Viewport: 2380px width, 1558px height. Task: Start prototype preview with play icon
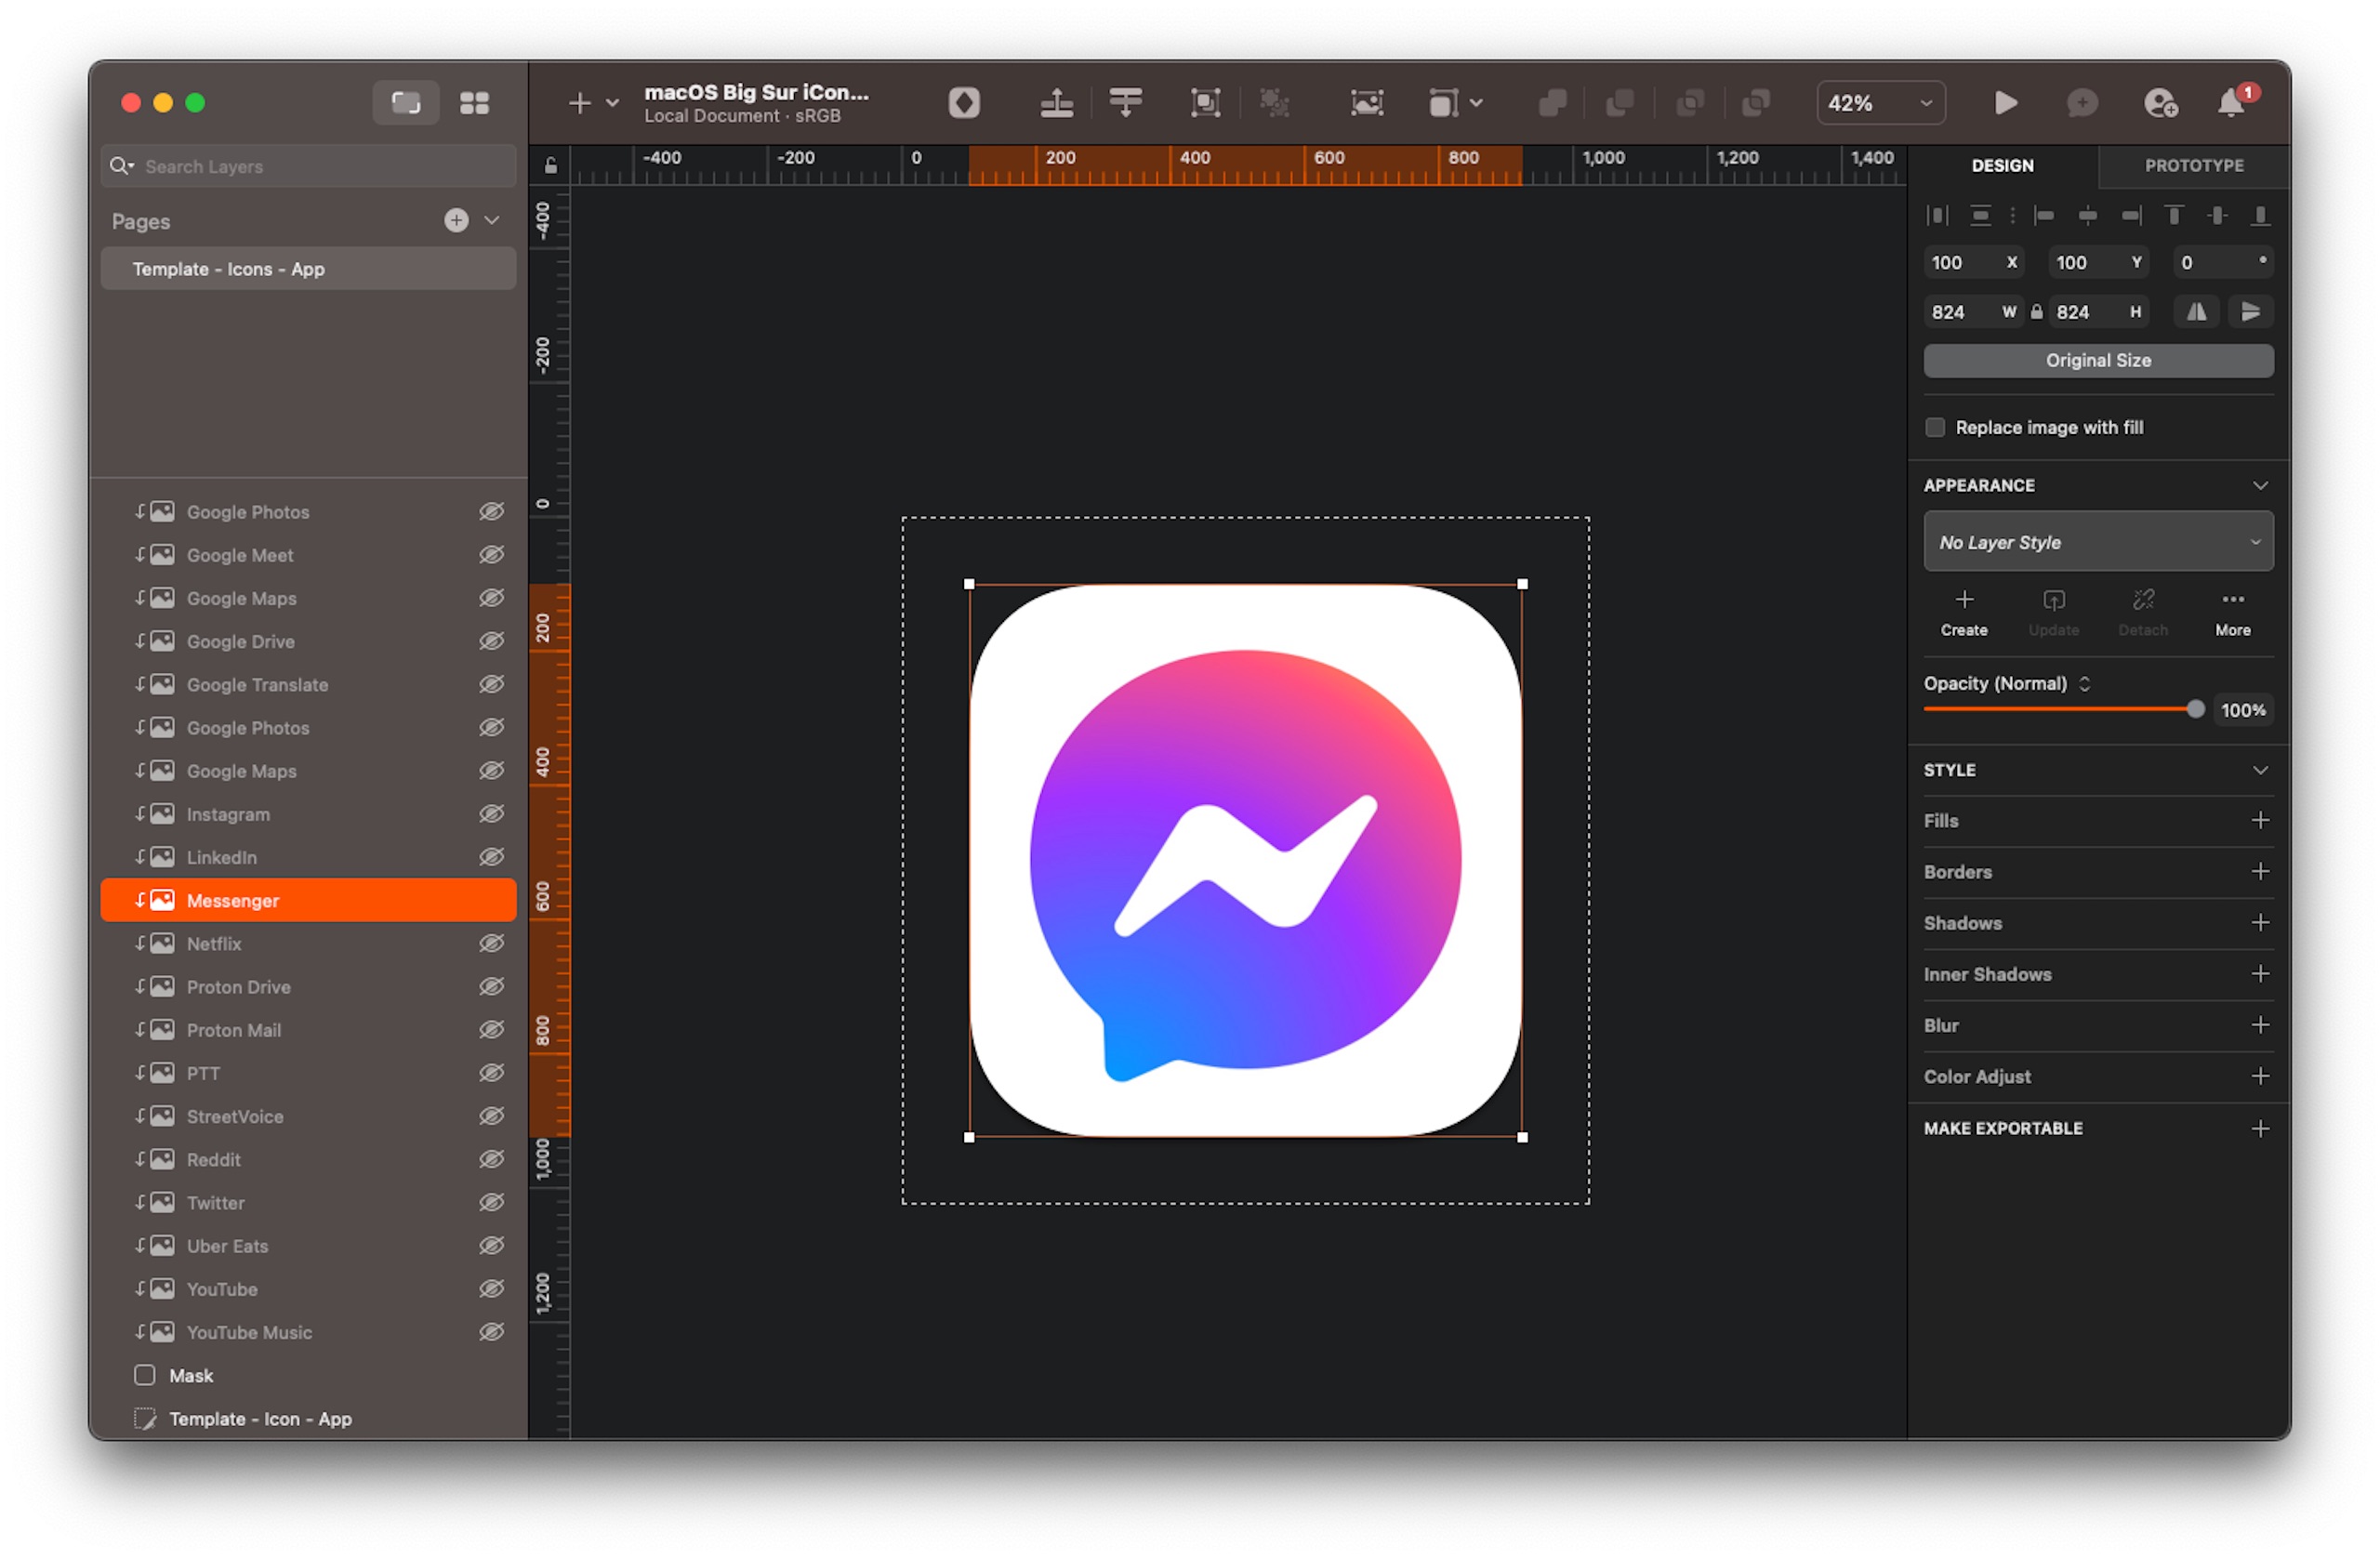pyautogui.click(x=2005, y=103)
